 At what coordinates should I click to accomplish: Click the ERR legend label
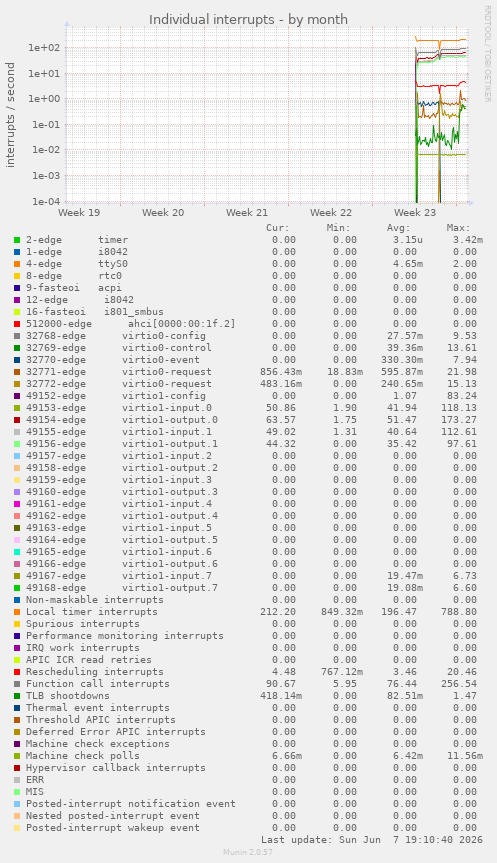click(x=35, y=780)
